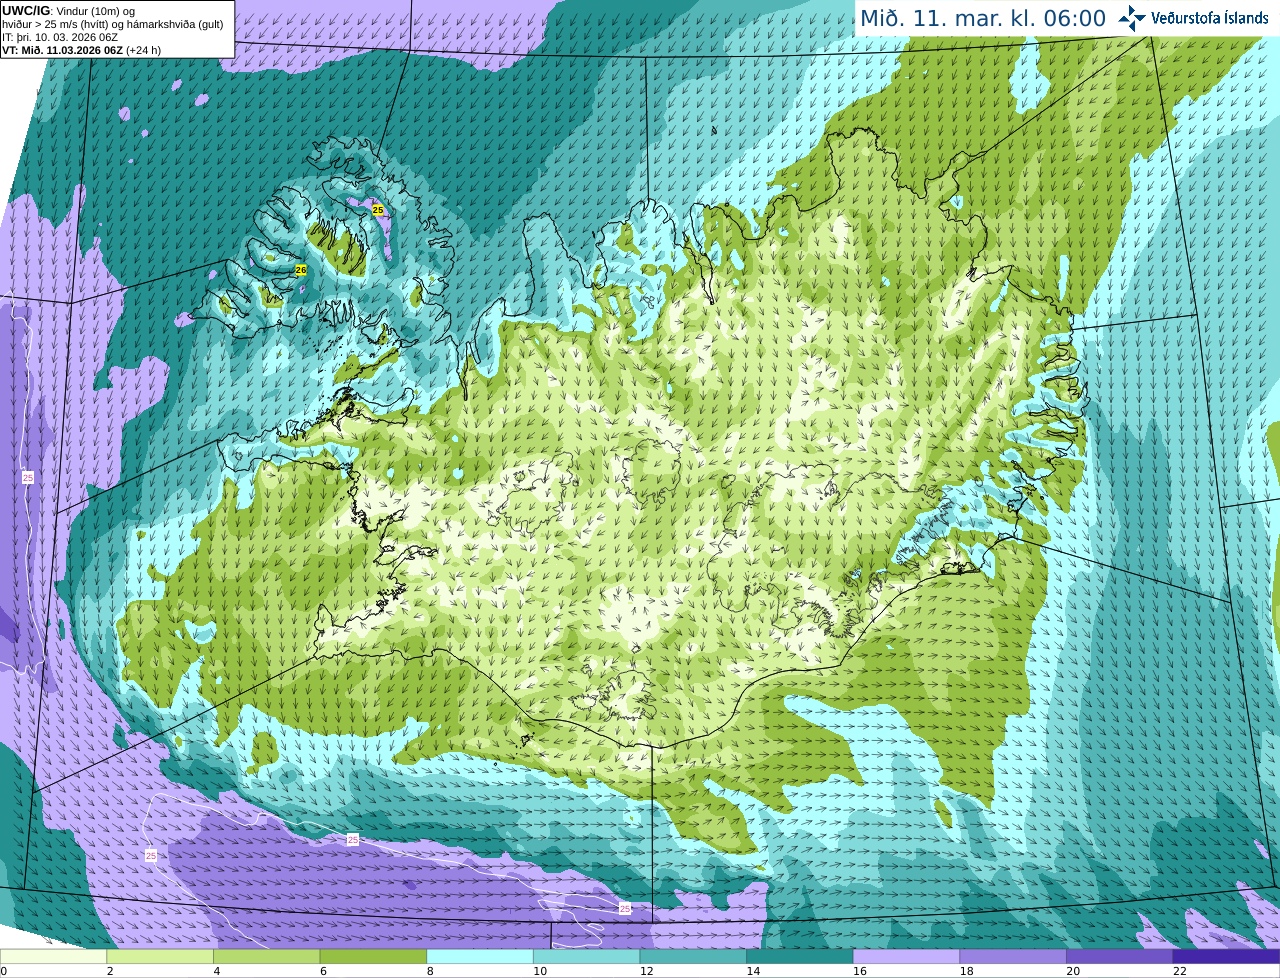Select the 12–14 m/s teal legend swatch
This screenshot has height=978, width=1280.
coord(693,956)
